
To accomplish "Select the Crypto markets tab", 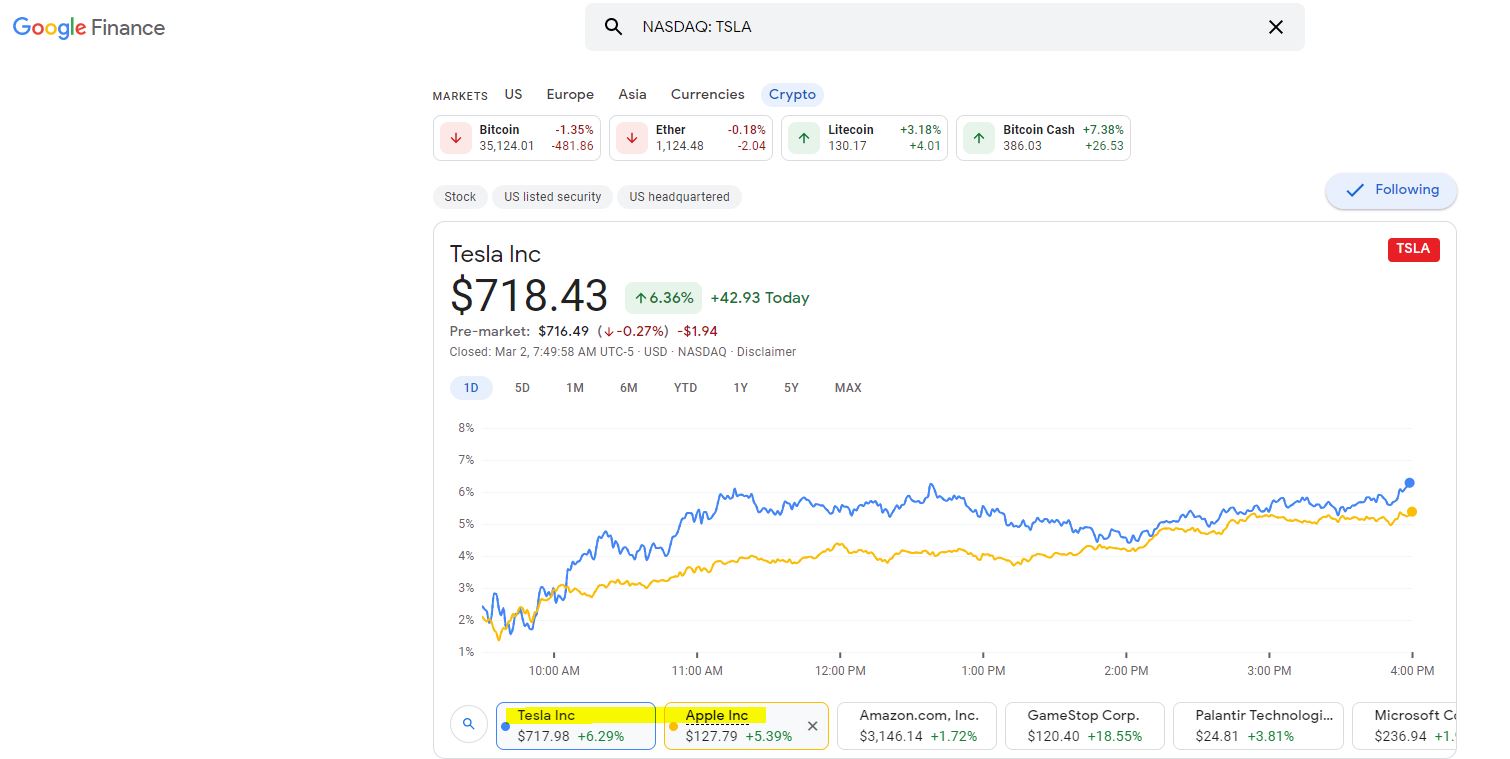I will click(792, 94).
